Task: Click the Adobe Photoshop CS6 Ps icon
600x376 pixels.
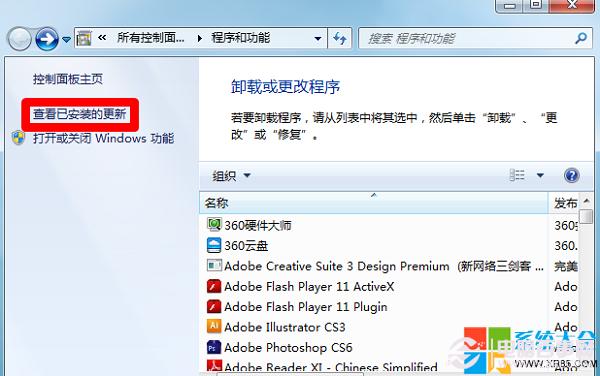Action: pos(214,347)
